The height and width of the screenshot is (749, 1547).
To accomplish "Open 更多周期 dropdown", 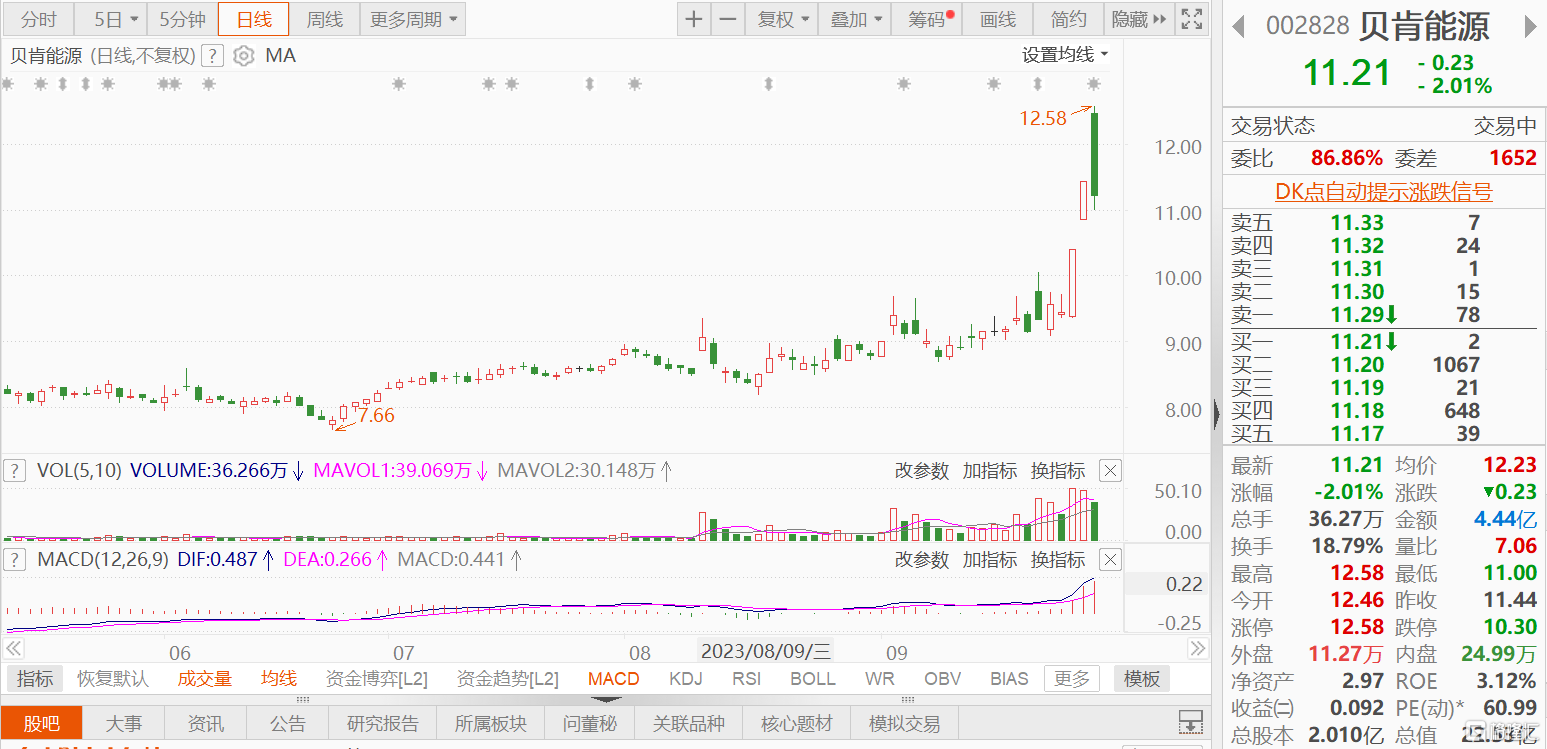I will [413, 19].
